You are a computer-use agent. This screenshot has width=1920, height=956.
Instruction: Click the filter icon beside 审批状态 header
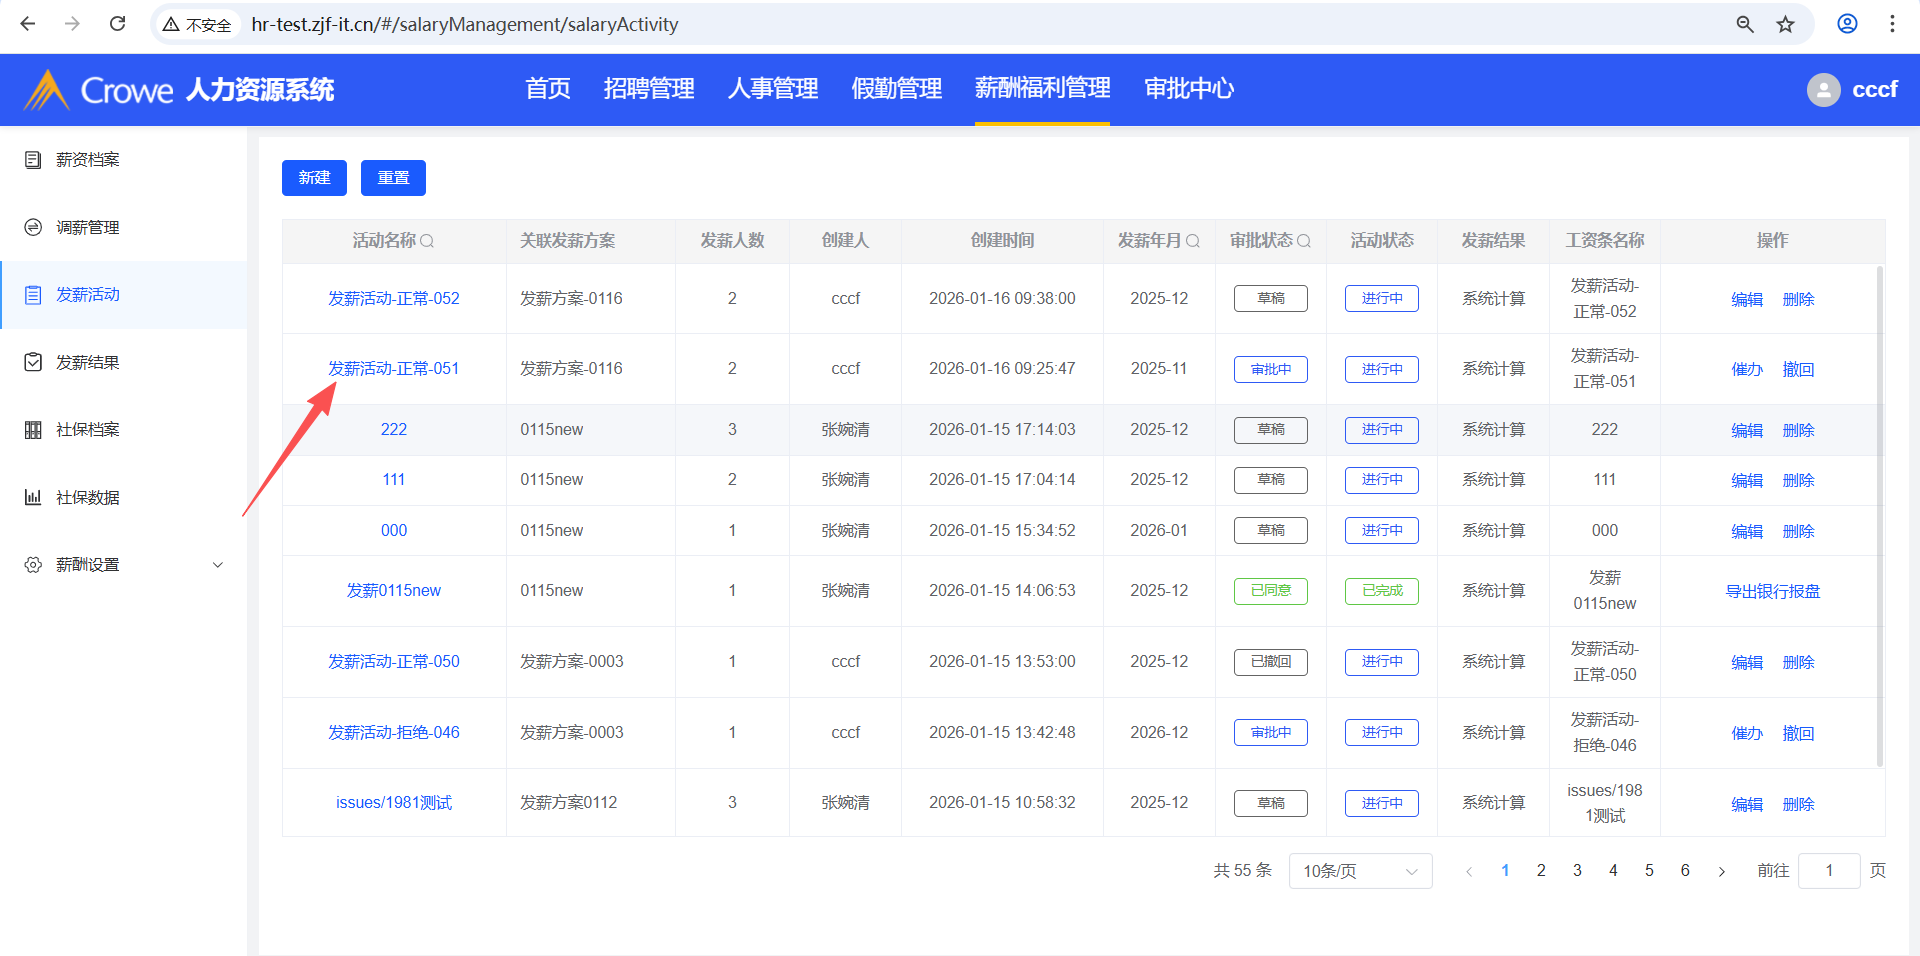coord(1303,241)
